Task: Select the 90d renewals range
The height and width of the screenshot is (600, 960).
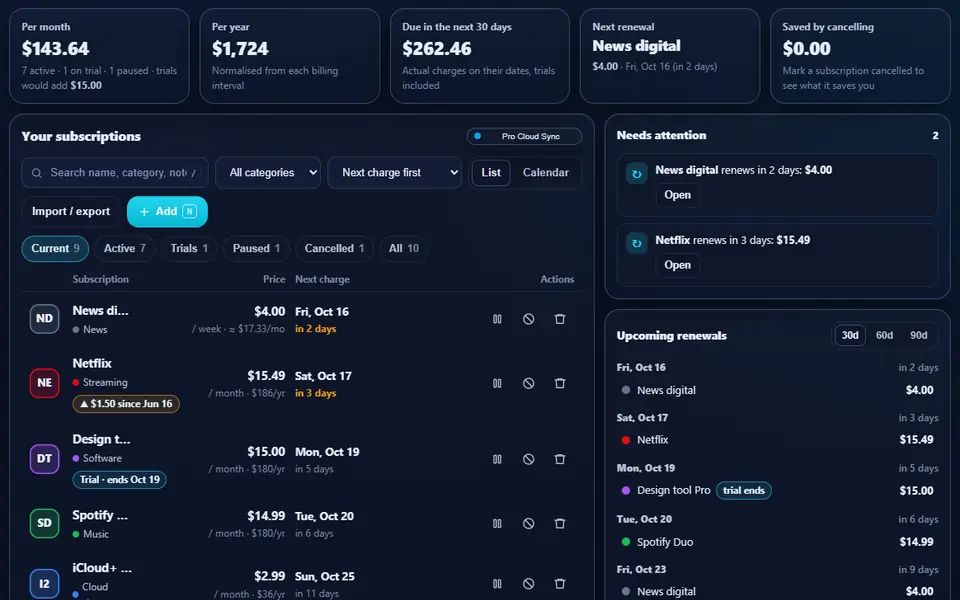Action: coord(918,336)
